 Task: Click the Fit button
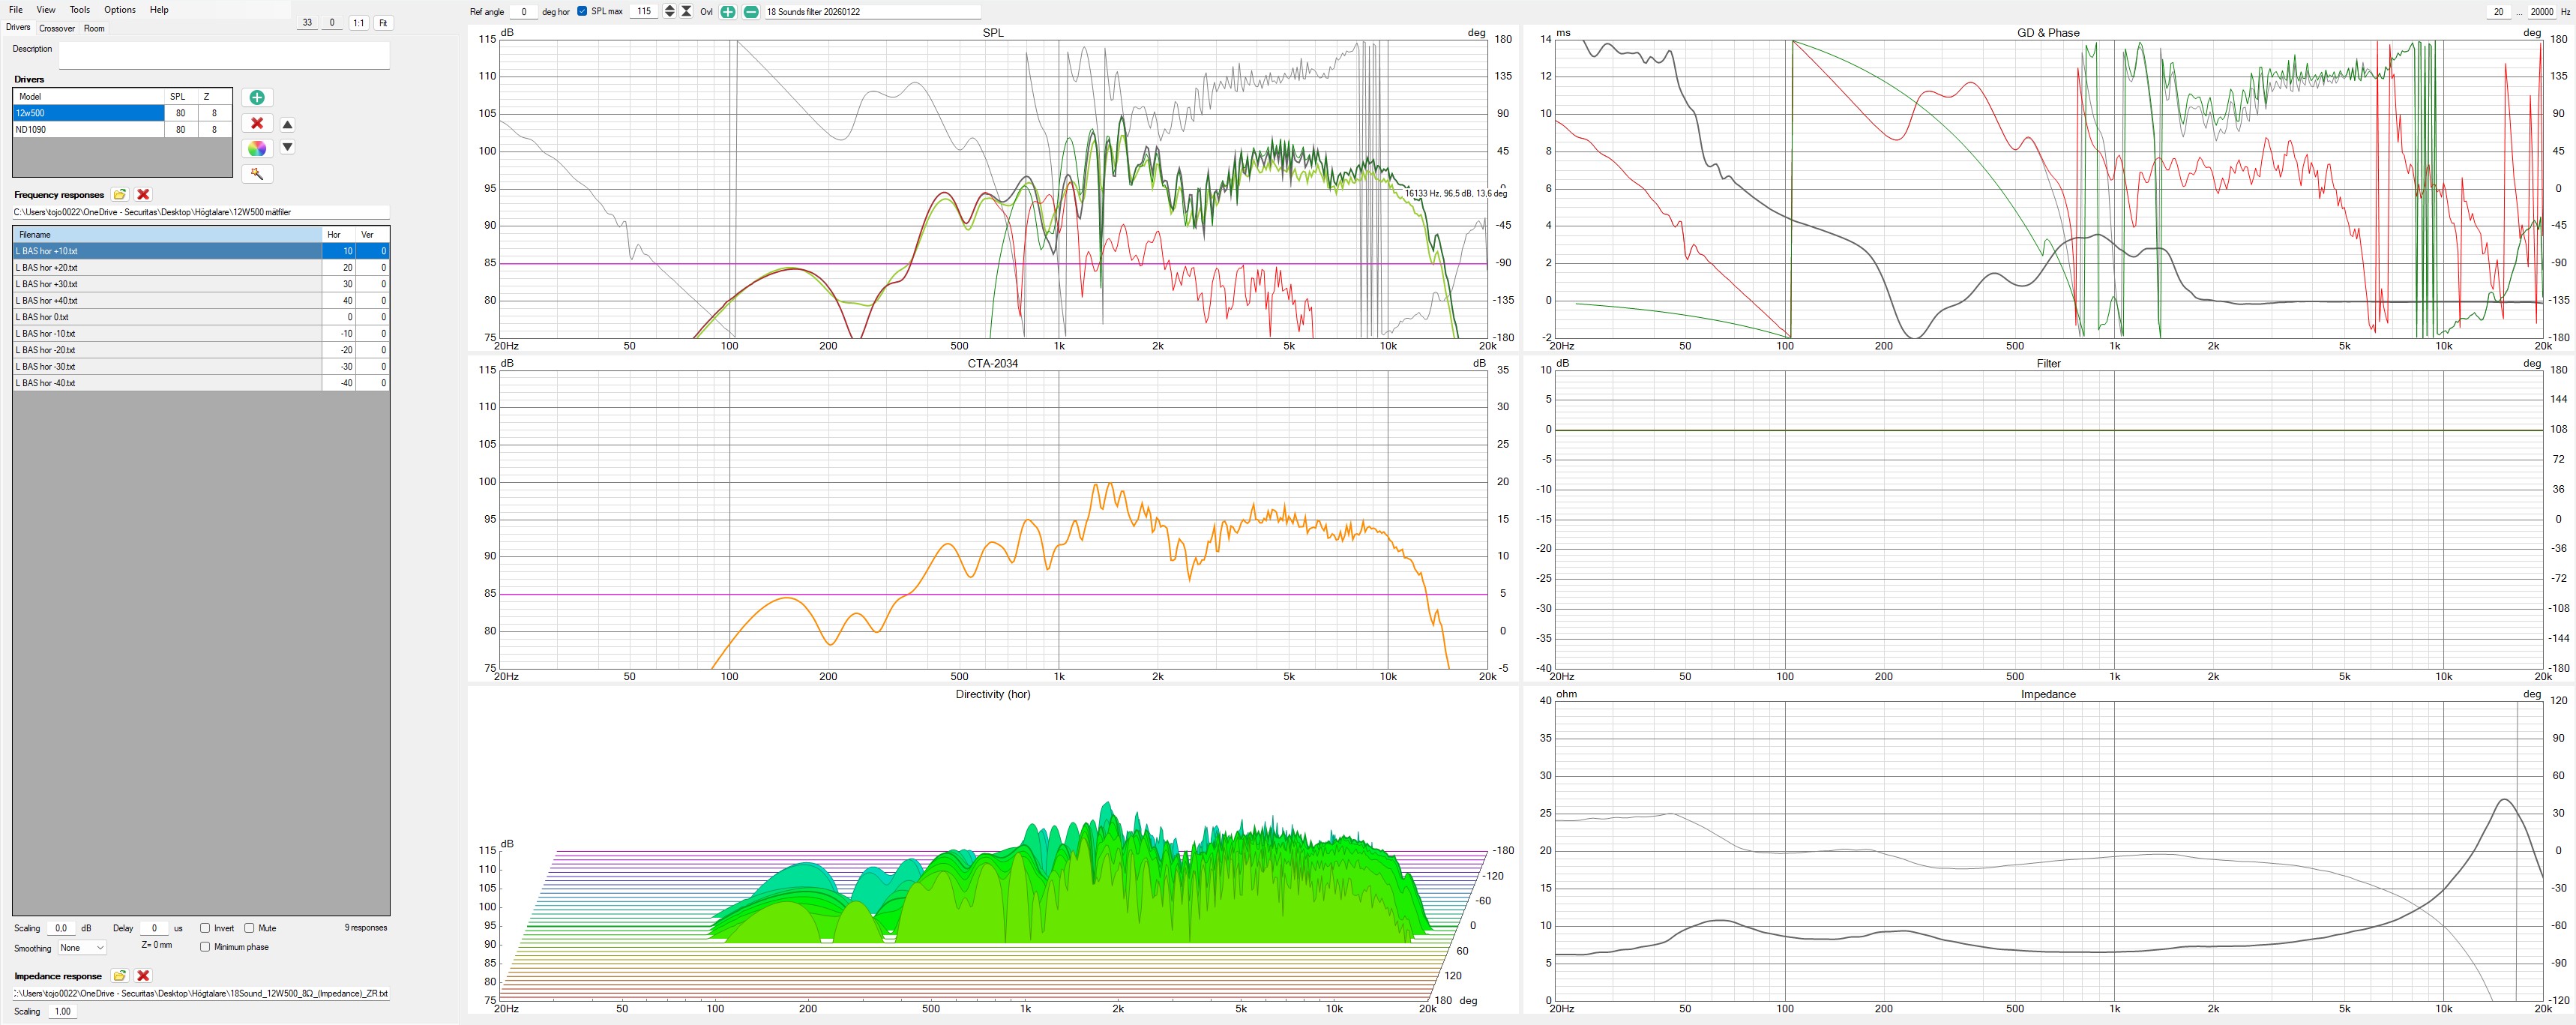click(x=383, y=23)
